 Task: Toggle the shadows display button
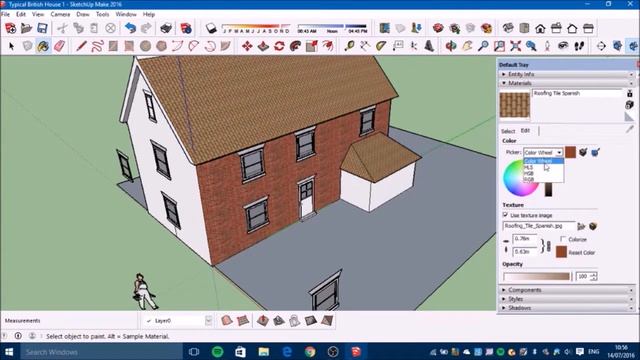(211, 28)
